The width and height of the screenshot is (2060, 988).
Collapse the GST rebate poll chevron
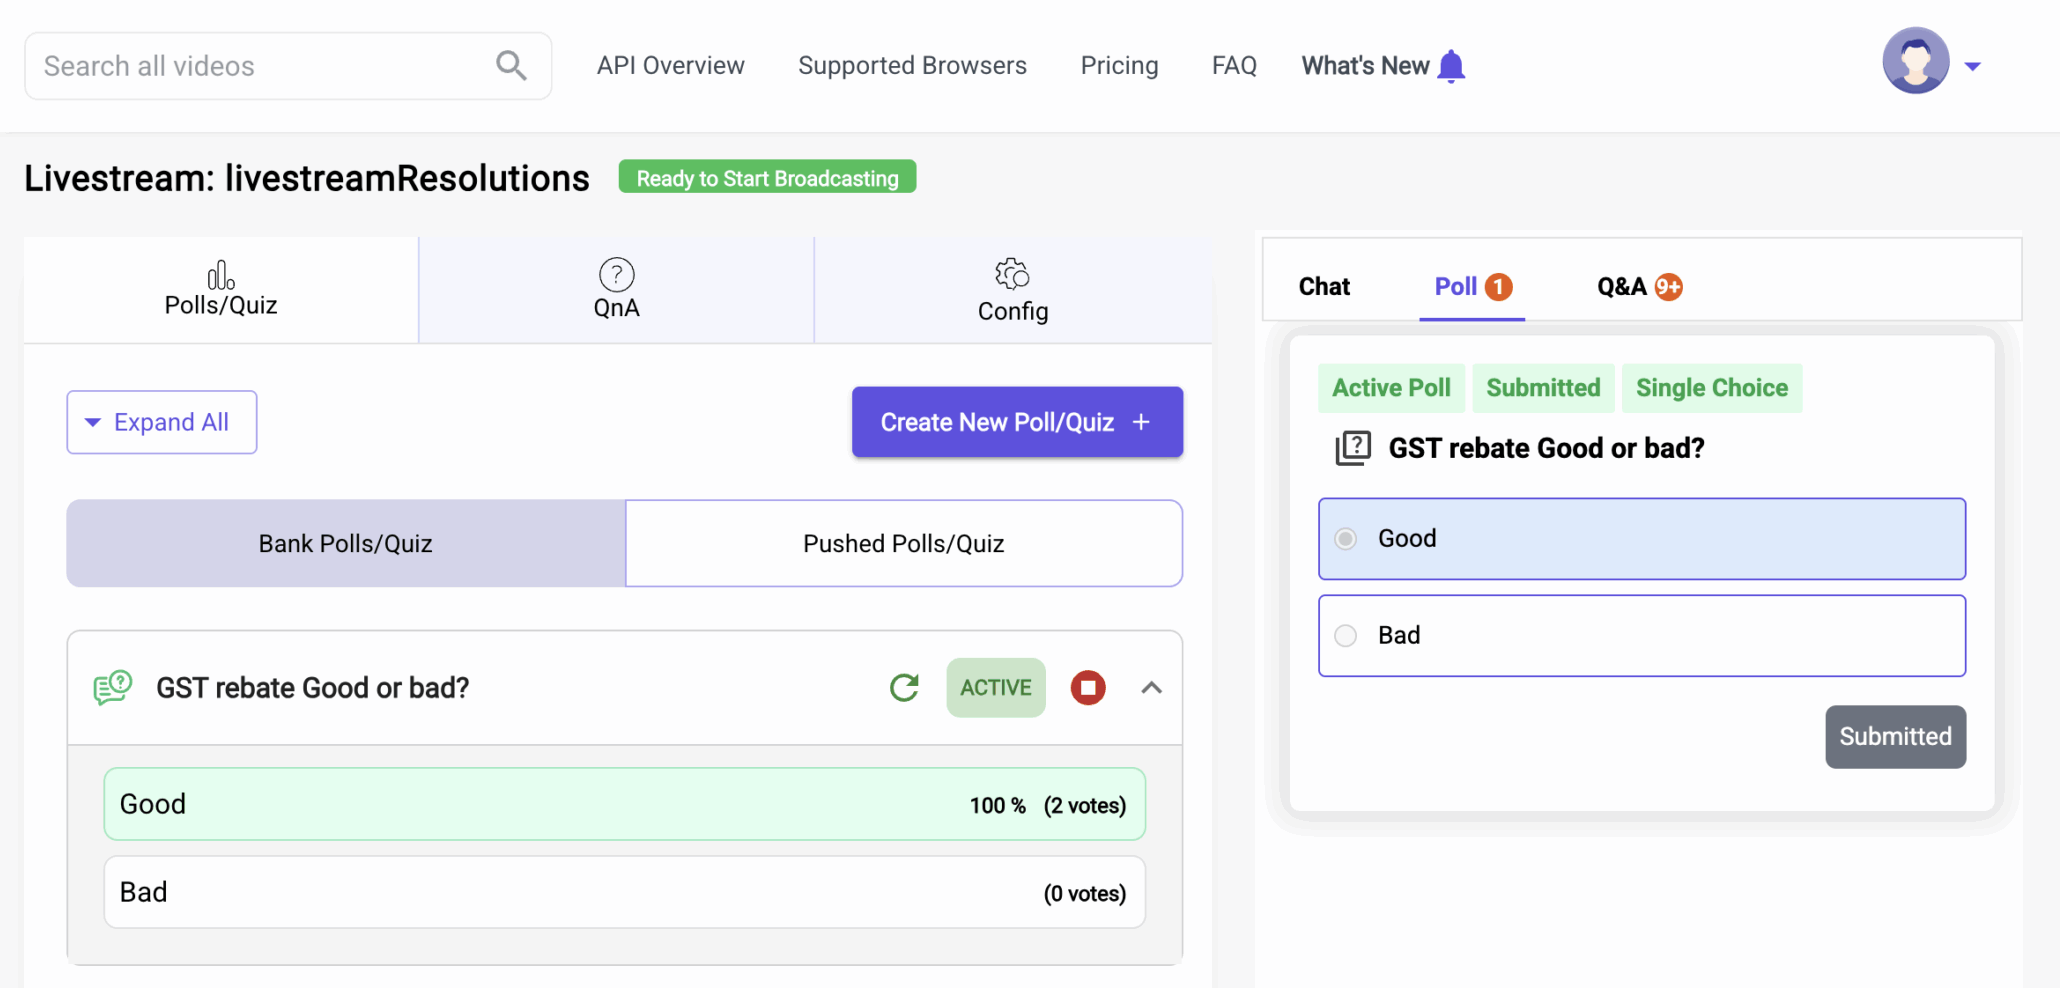1152,688
